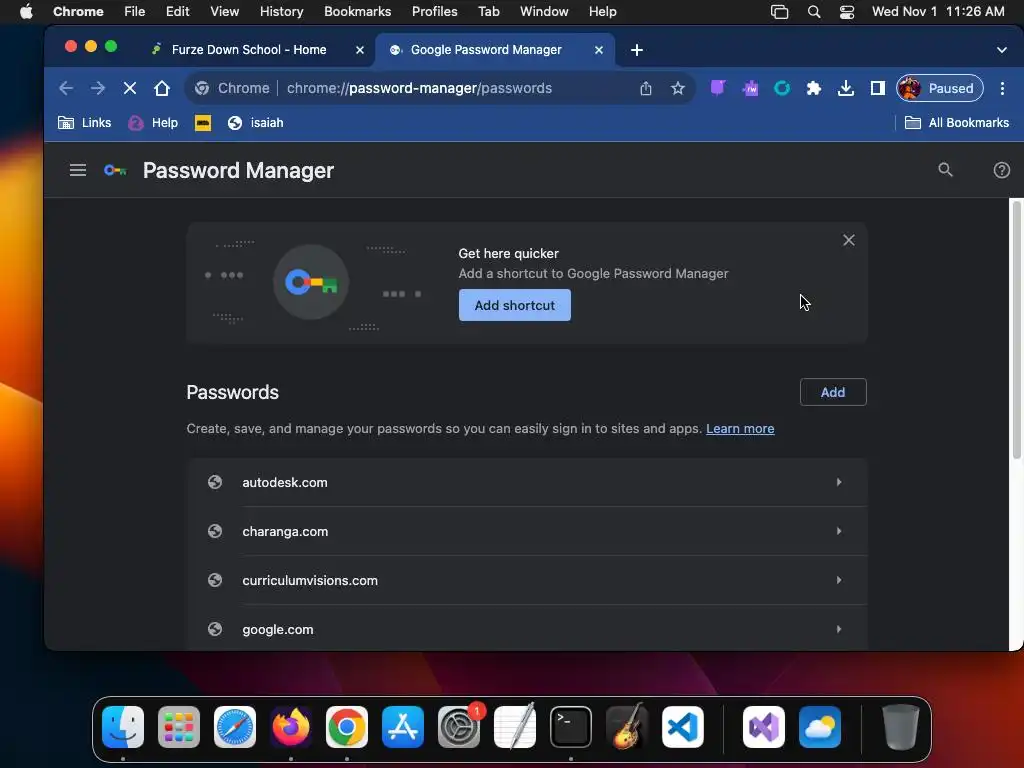Expand the charanga.com entry arrow

coord(839,531)
